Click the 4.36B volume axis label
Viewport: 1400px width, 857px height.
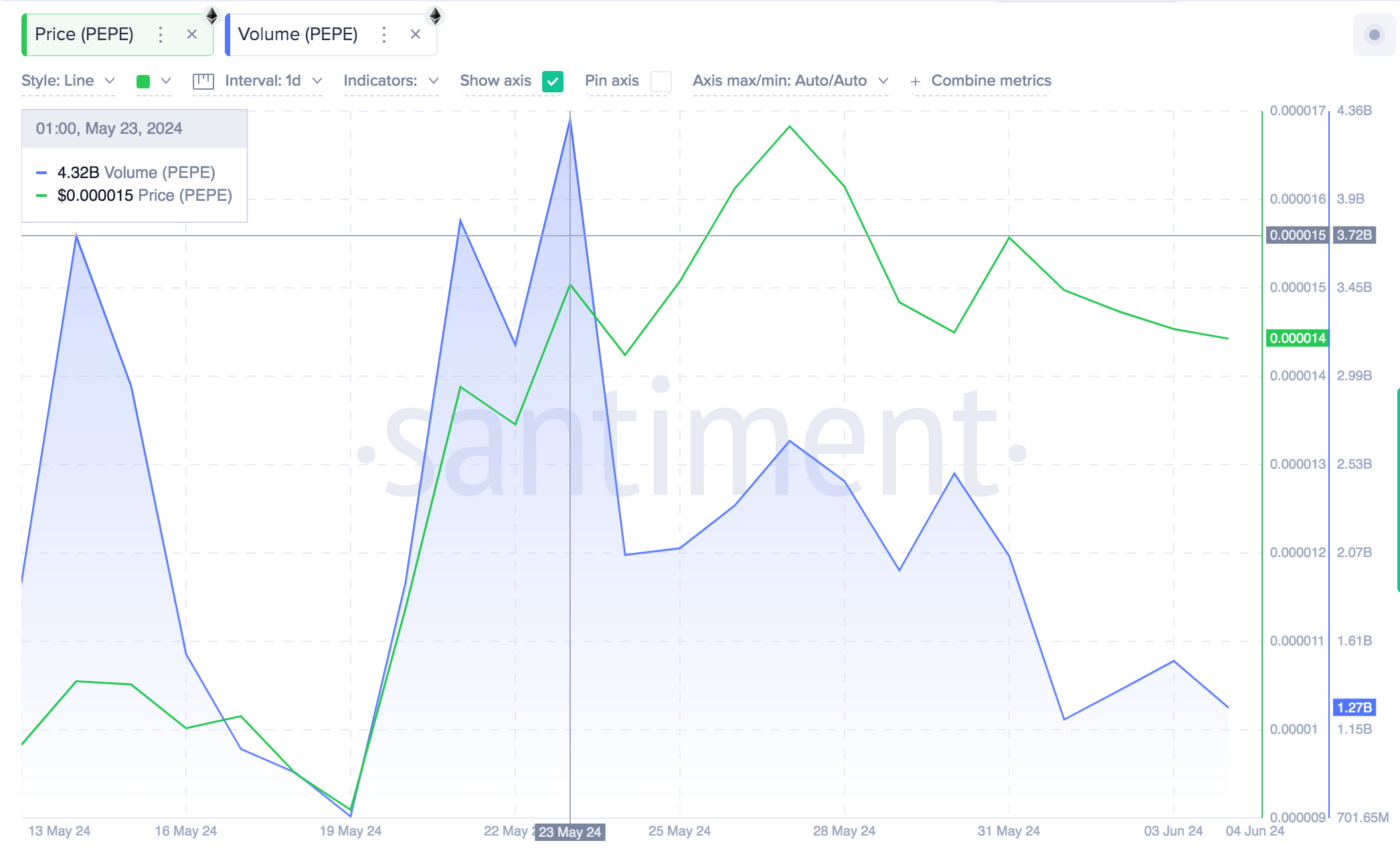coord(1353,111)
